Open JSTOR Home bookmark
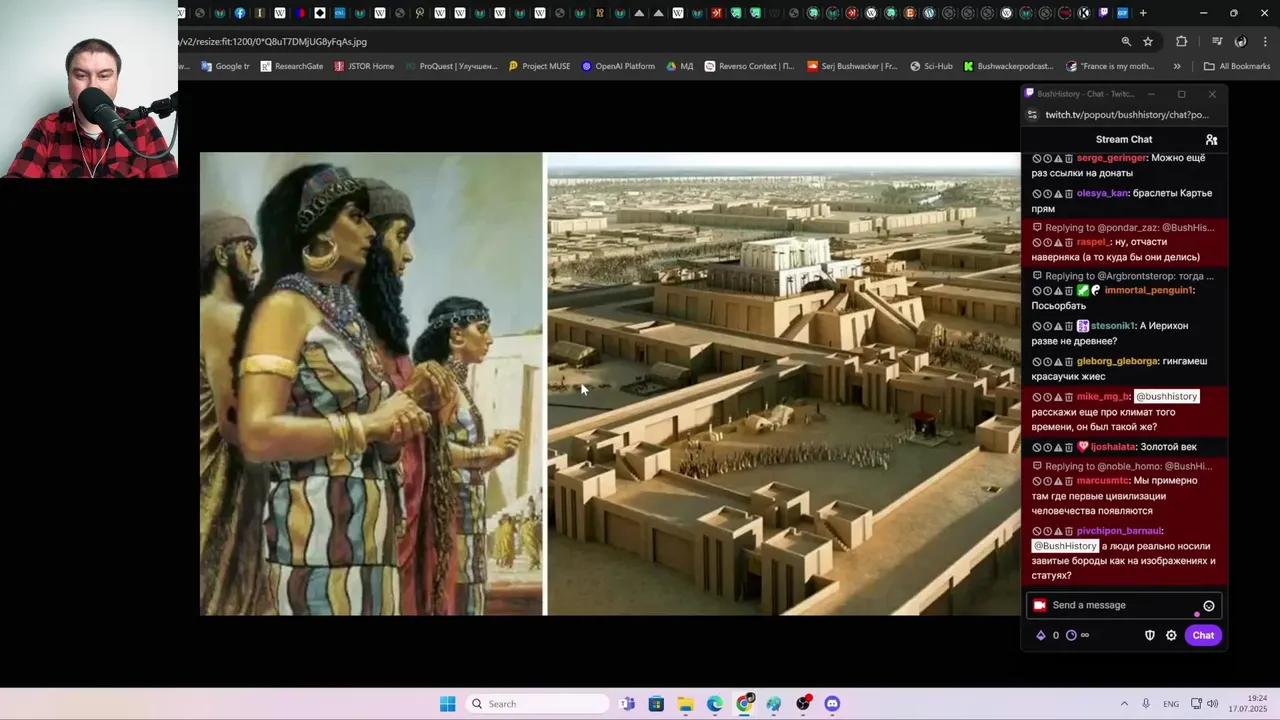The height and width of the screenshot is (720, 1280). tap(364, 67)
